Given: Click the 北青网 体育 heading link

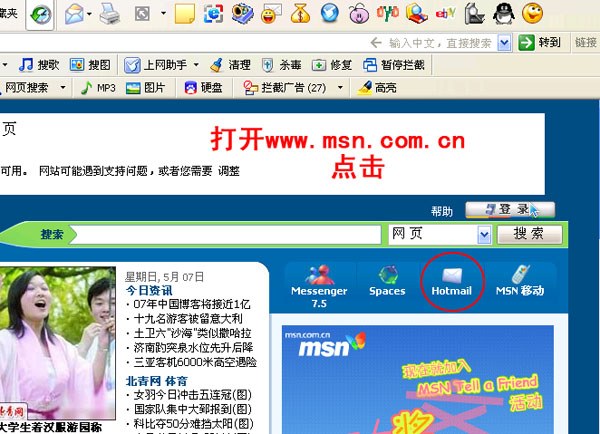Looking at the screenshot, I should tap(157, 381).
